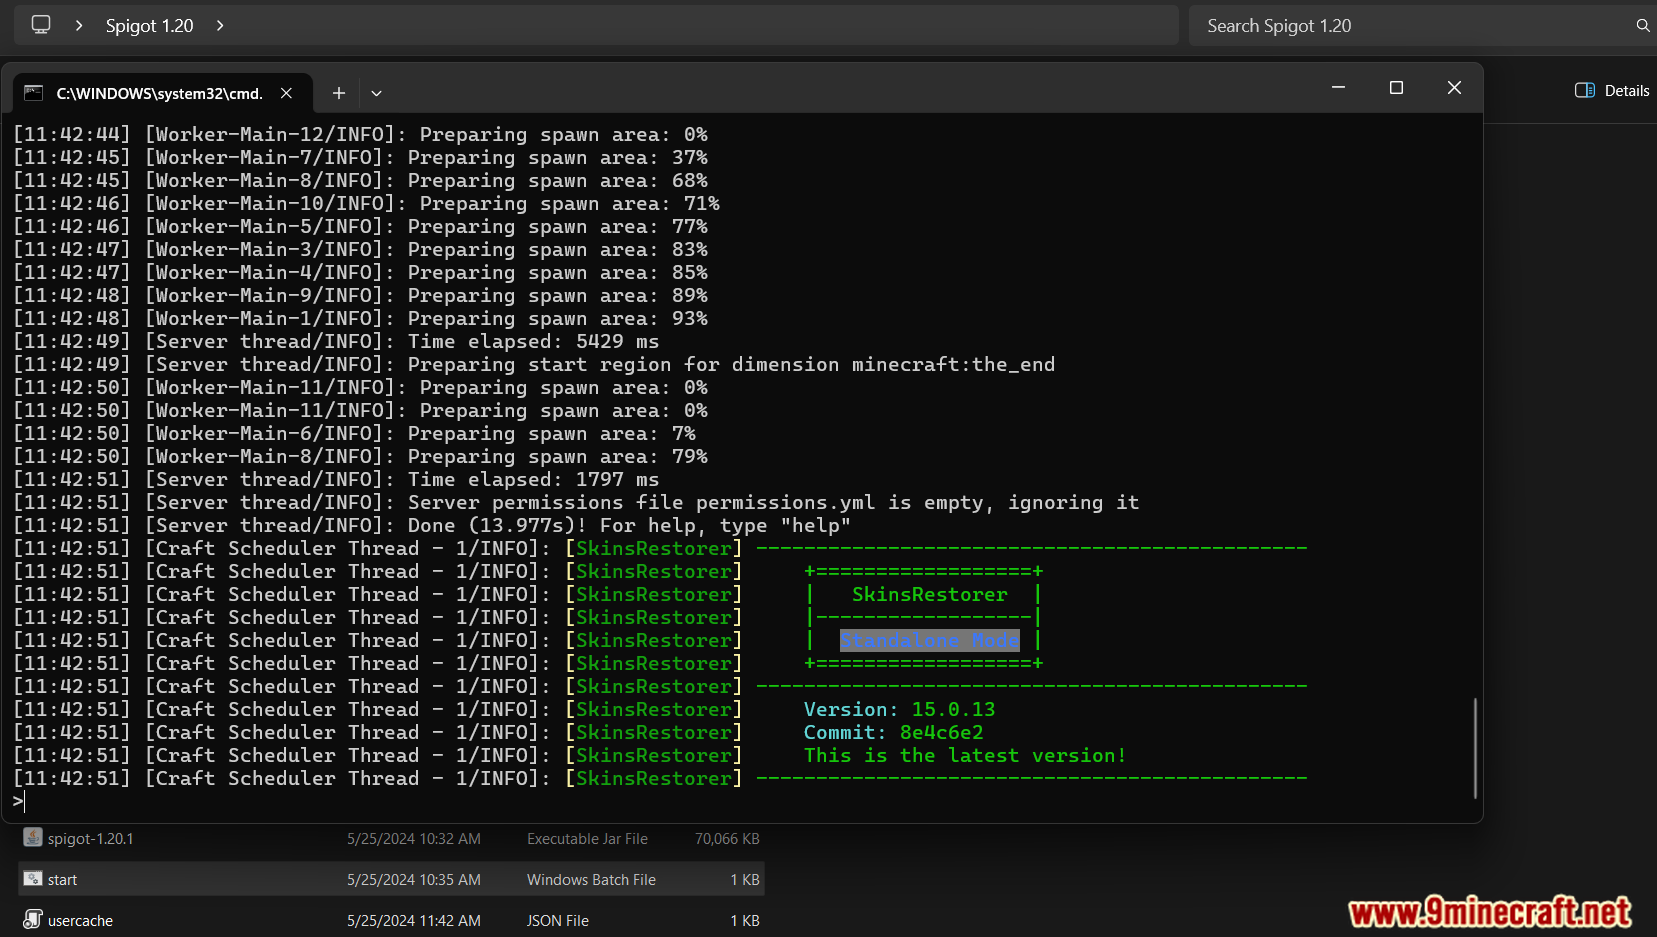Click the spigot-1.20.1 jar file icon
The height and width of the screenshot is (937, 1657).
33,838
